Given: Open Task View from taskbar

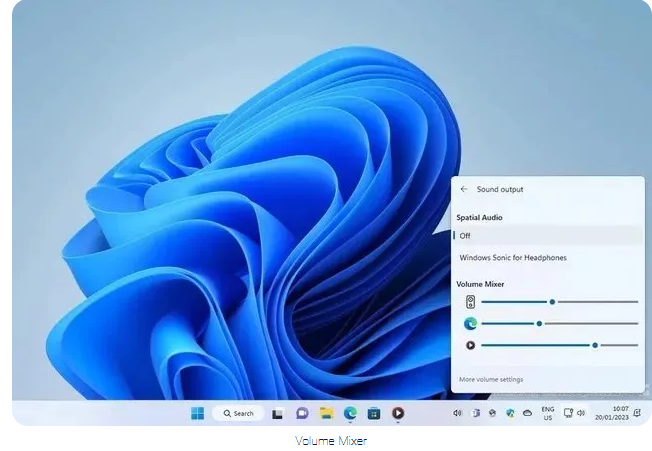Looking at the screenshot, I should coord(277,414).
